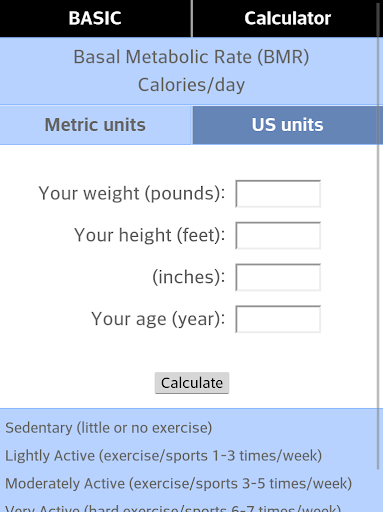Select the US units tab

click(288, 125)
